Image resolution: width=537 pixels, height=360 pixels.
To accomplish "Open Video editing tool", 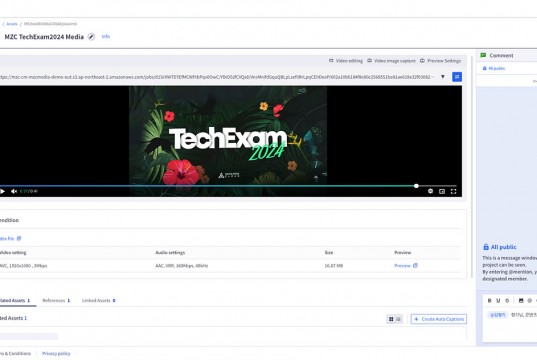I will (x=346, y=61).
